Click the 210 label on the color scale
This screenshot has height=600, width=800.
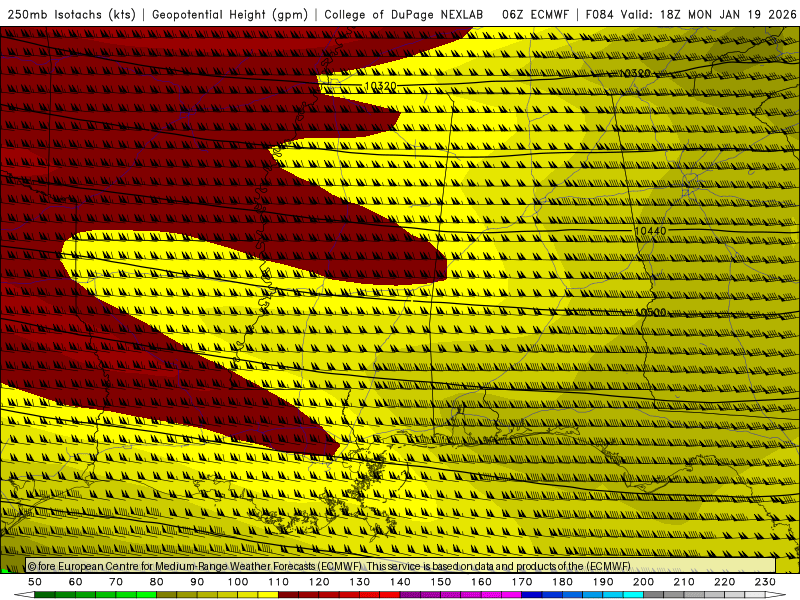point(684,582)
